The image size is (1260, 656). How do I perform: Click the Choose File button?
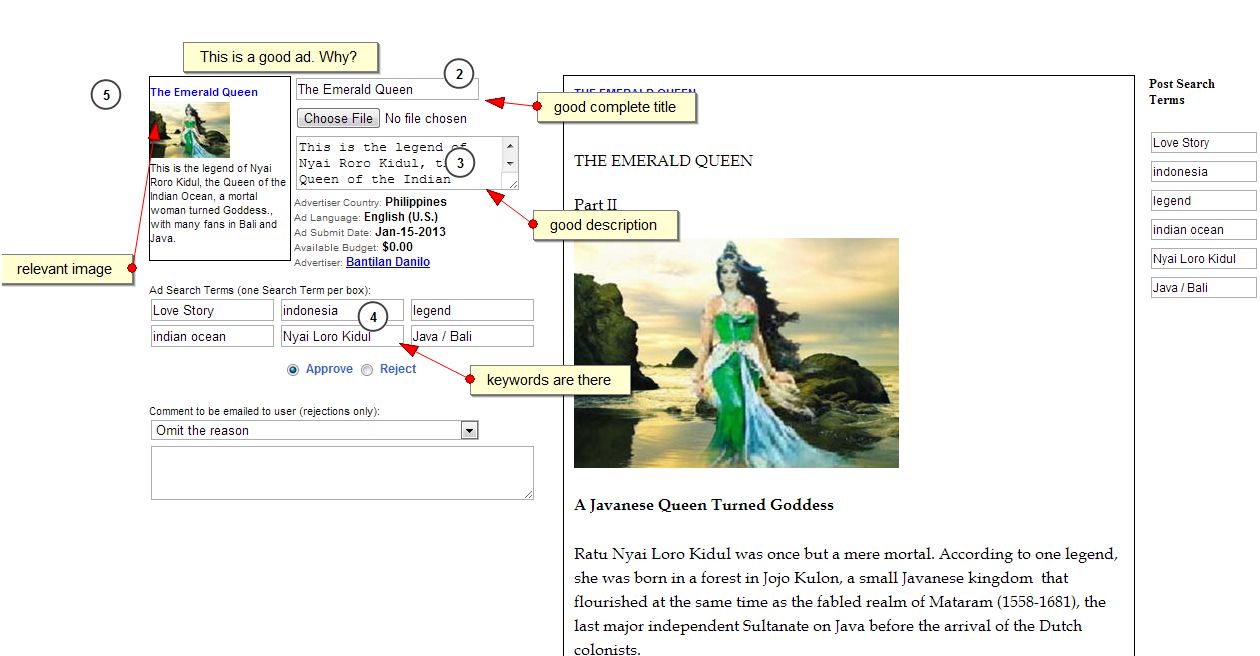(338, 118)
